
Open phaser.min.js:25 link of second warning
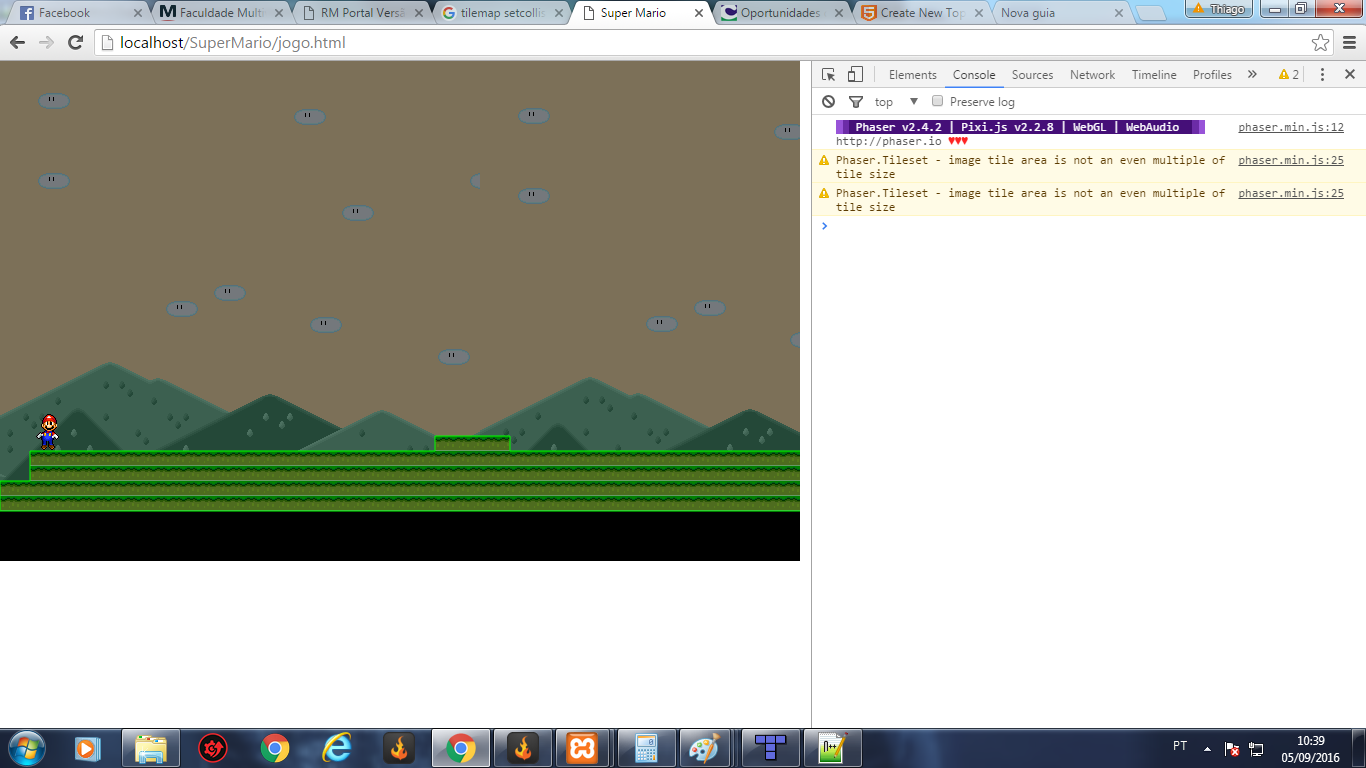(1291, 193)
